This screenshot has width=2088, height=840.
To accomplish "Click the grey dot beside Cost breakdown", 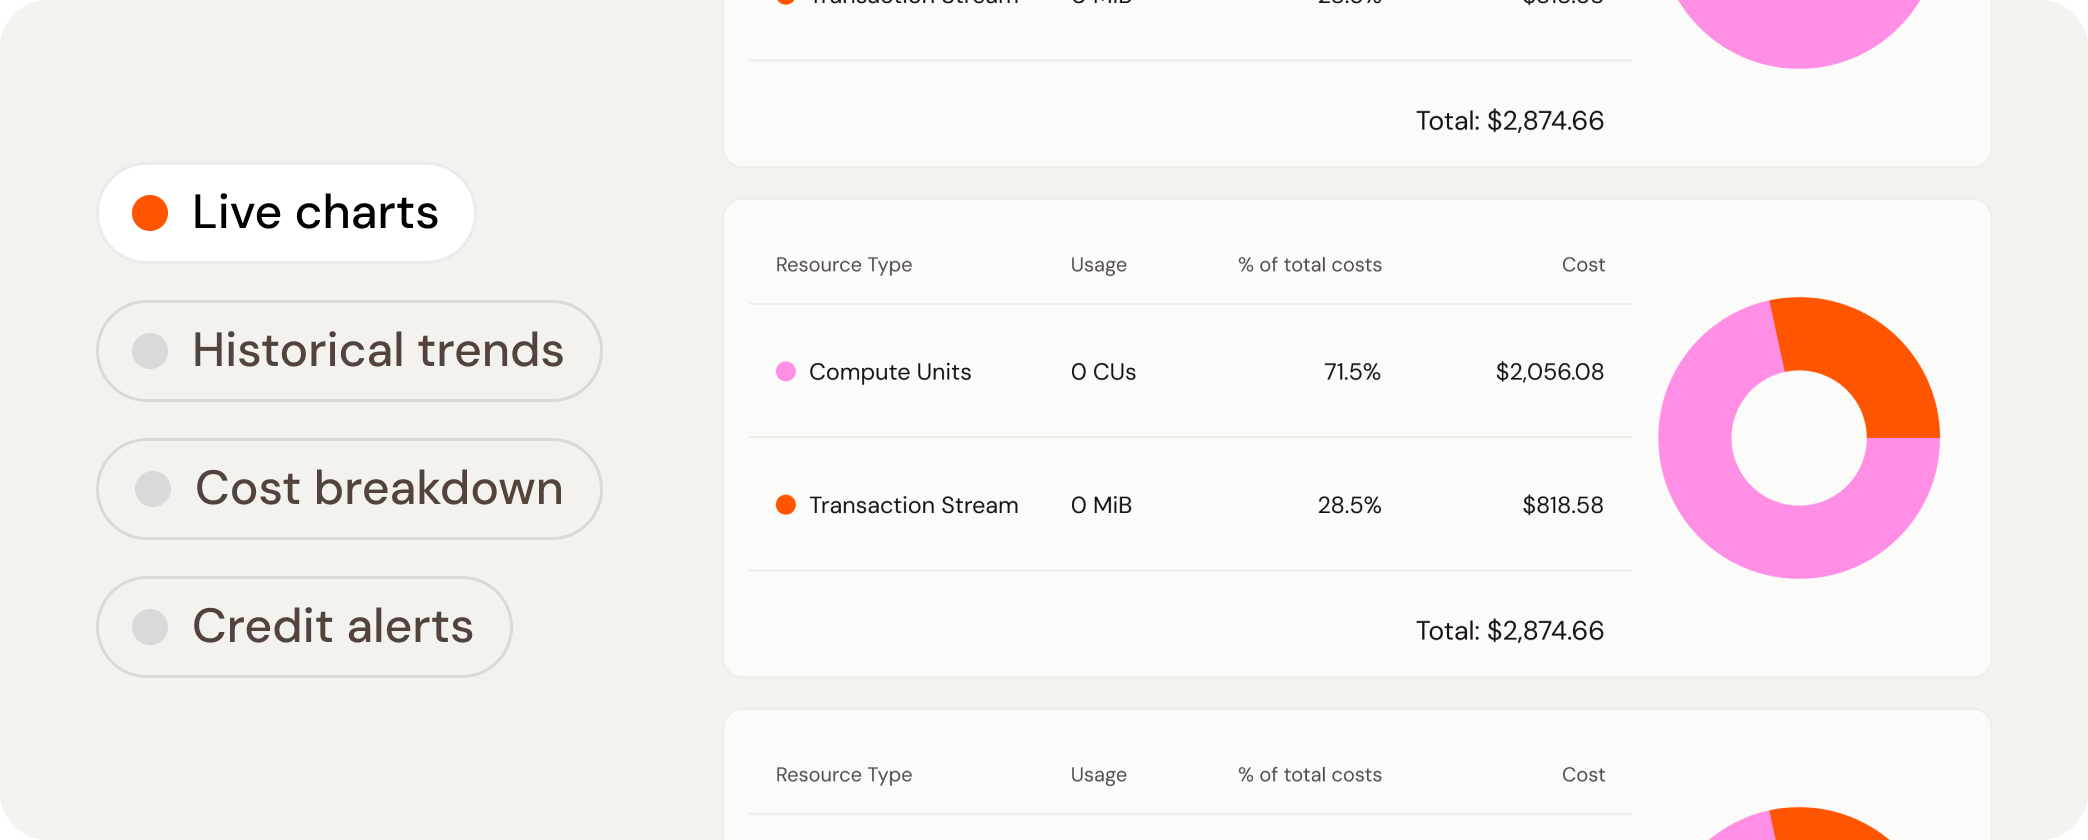I will [x=153, y=489].
